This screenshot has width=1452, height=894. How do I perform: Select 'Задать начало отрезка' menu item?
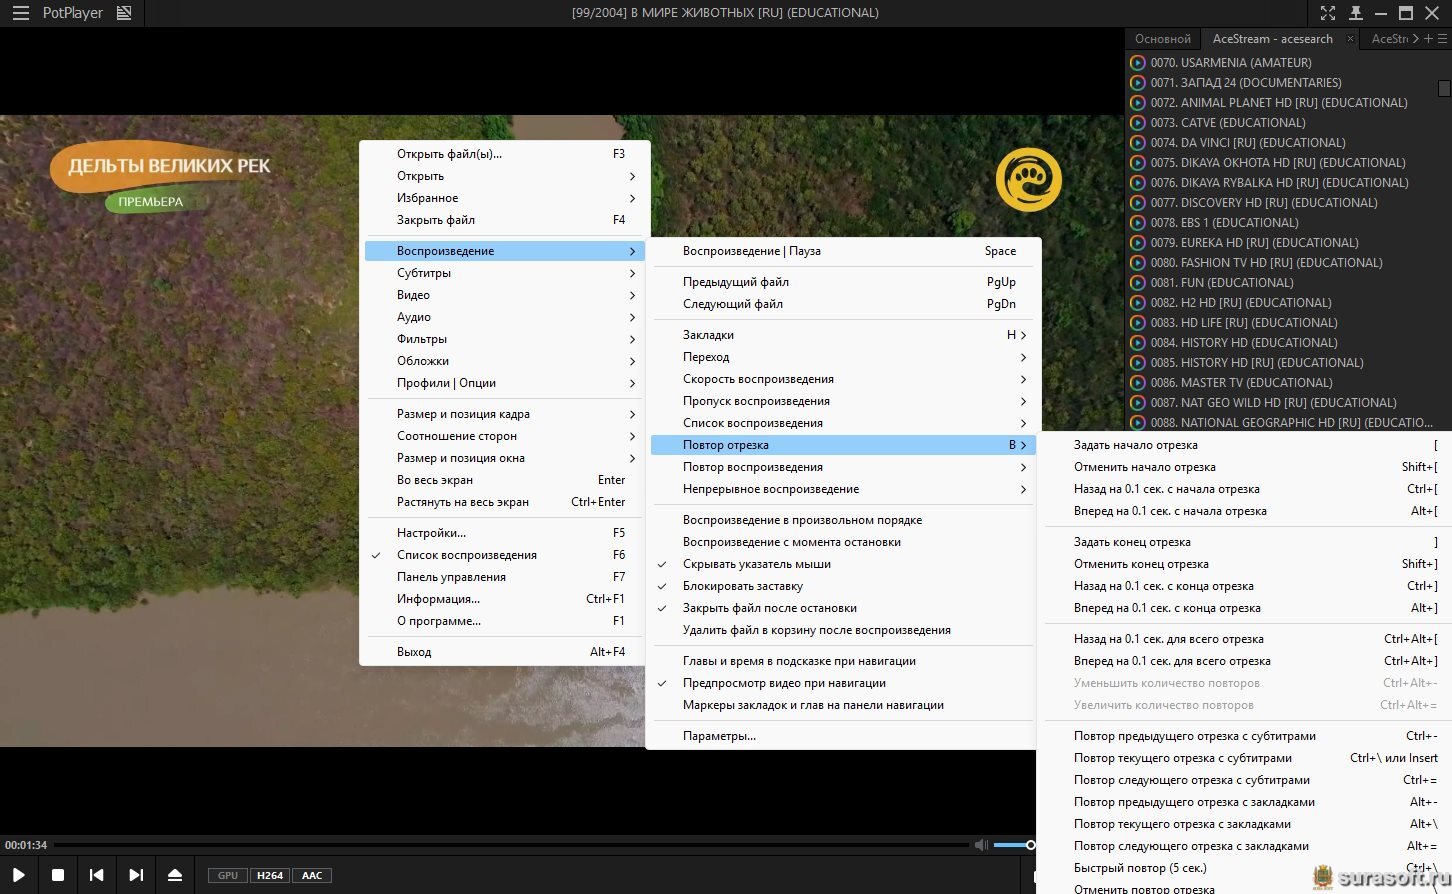coord(1135,445)
